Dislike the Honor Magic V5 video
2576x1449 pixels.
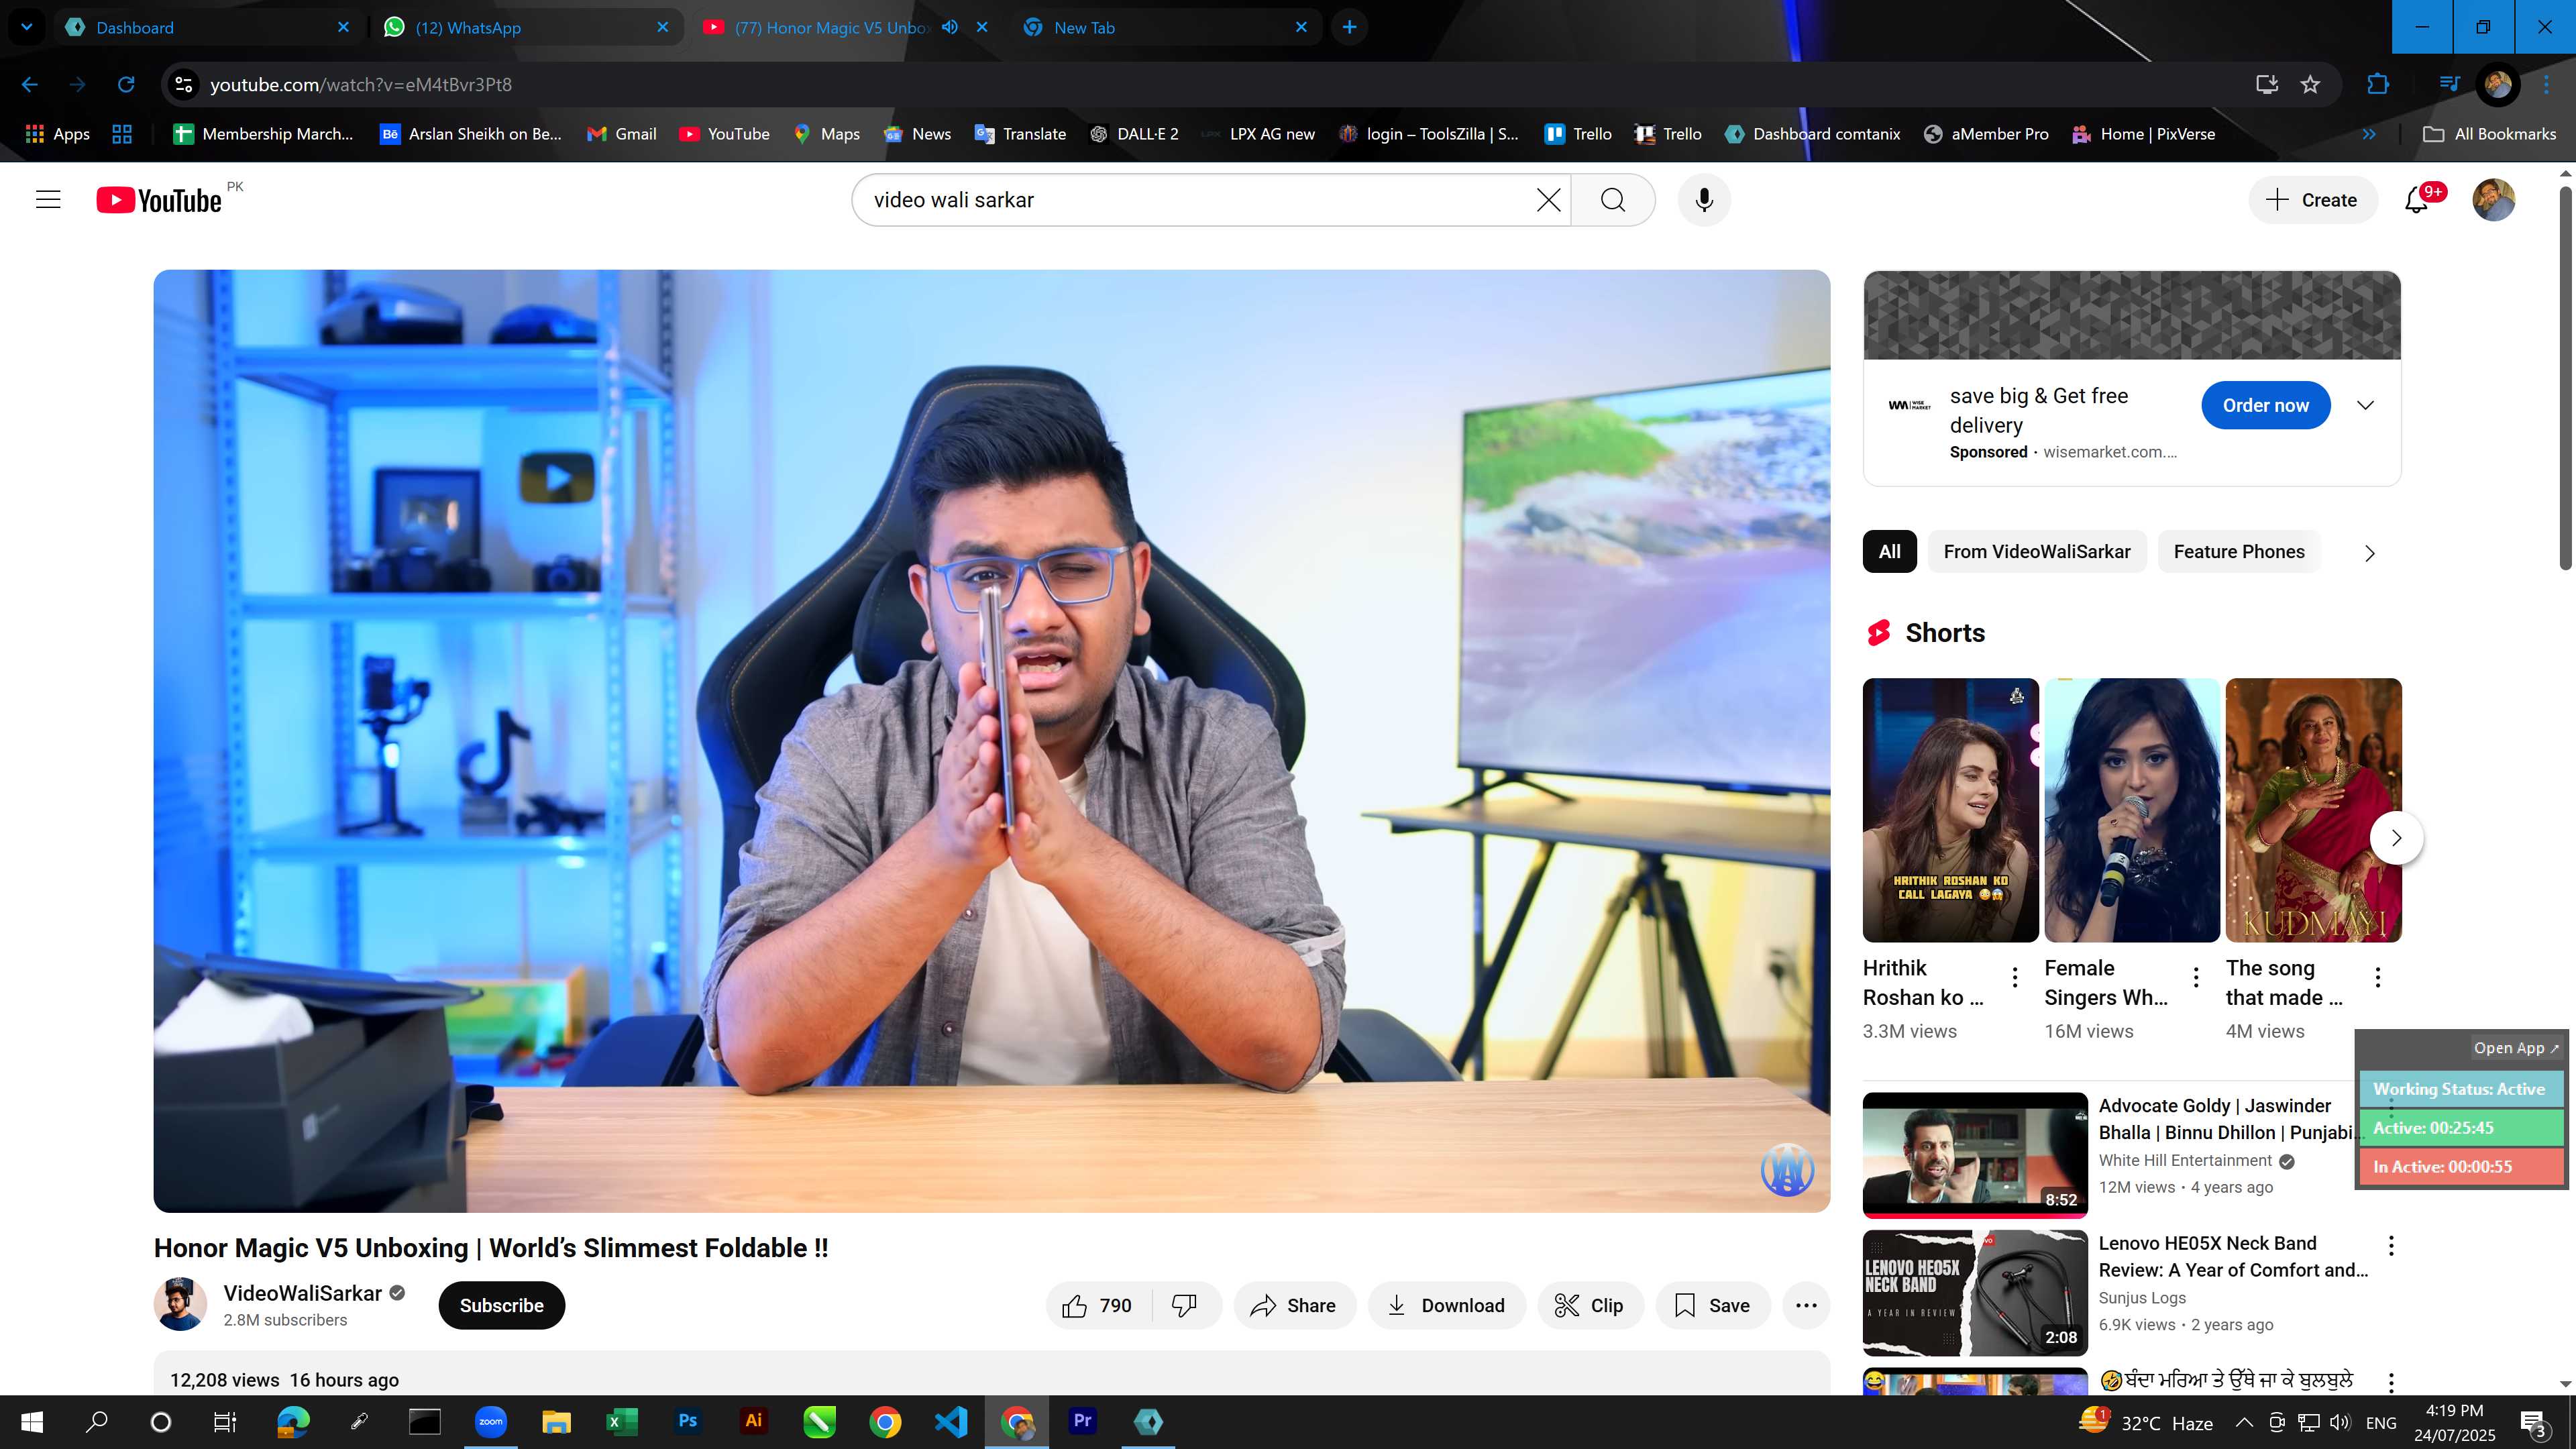1185,1305
